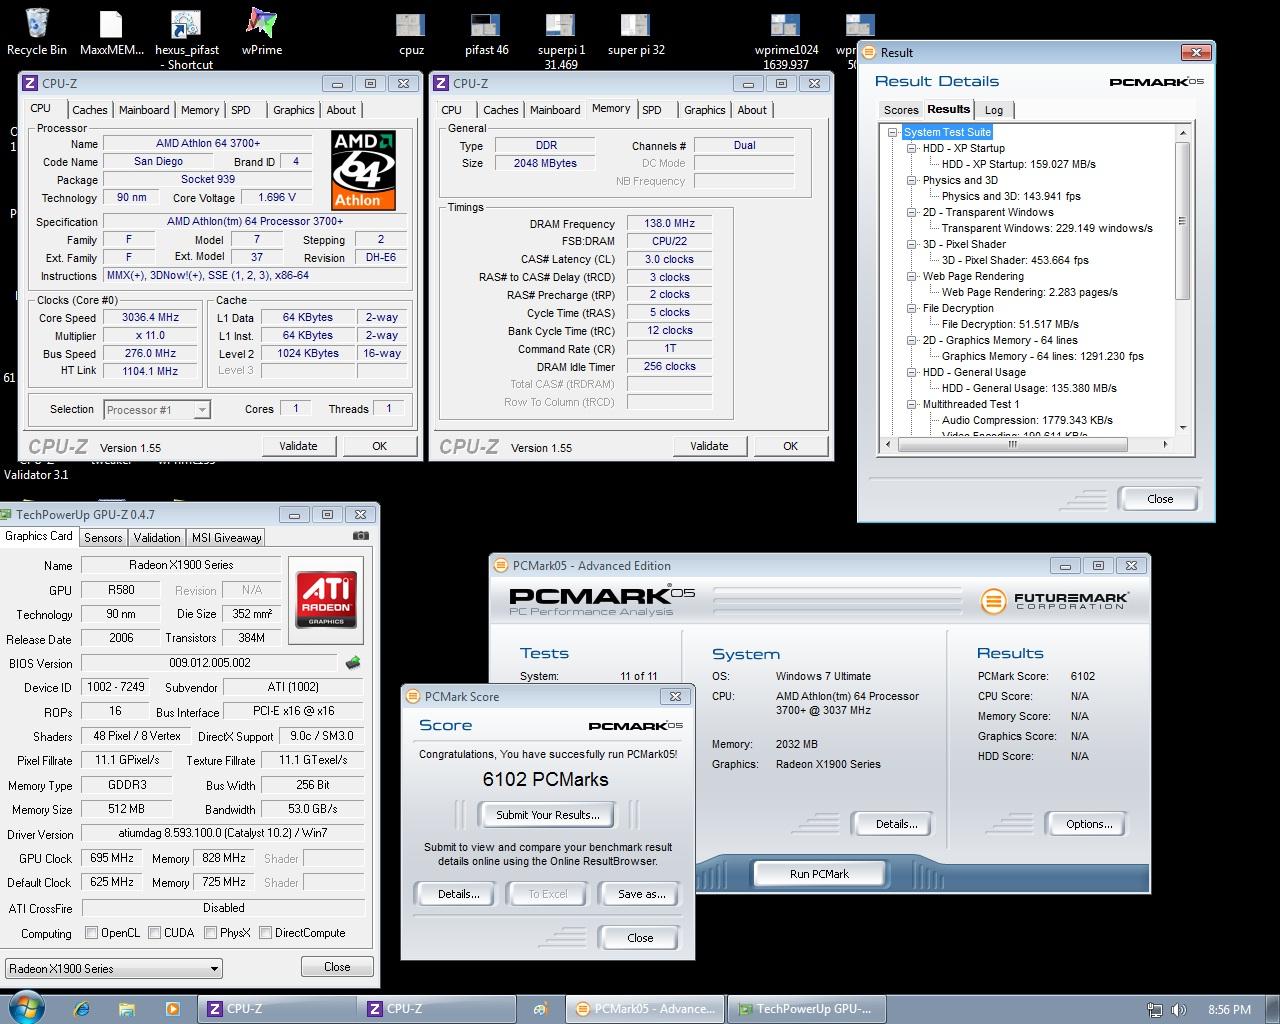Click the BIOS save chip icon in GPU-Z
1280x1024 pixels.
pyautogui.click(x=352, y=662)
